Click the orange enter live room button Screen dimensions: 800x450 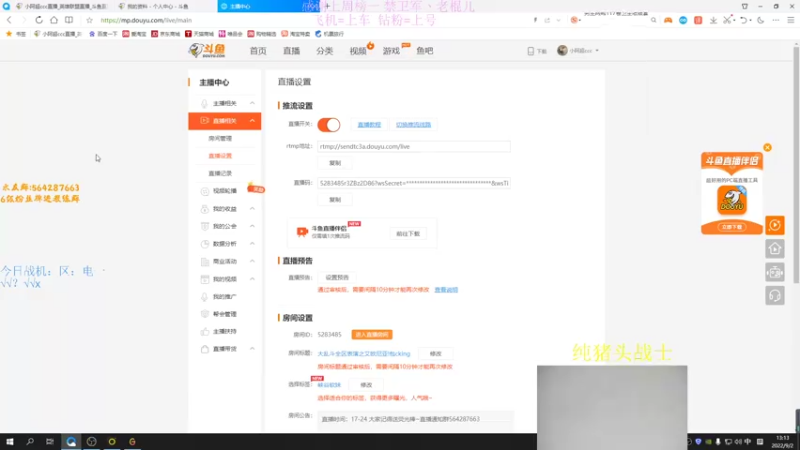[371, 335]
